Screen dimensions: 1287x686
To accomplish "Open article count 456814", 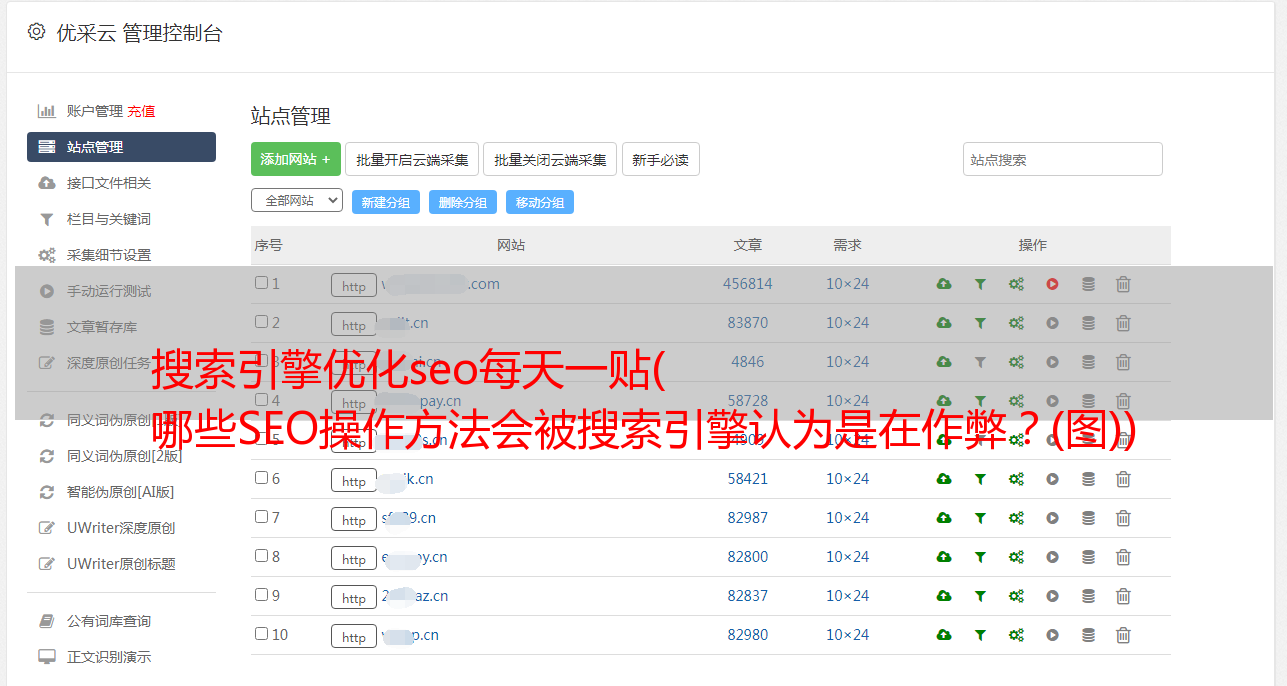I will point(748,284).
